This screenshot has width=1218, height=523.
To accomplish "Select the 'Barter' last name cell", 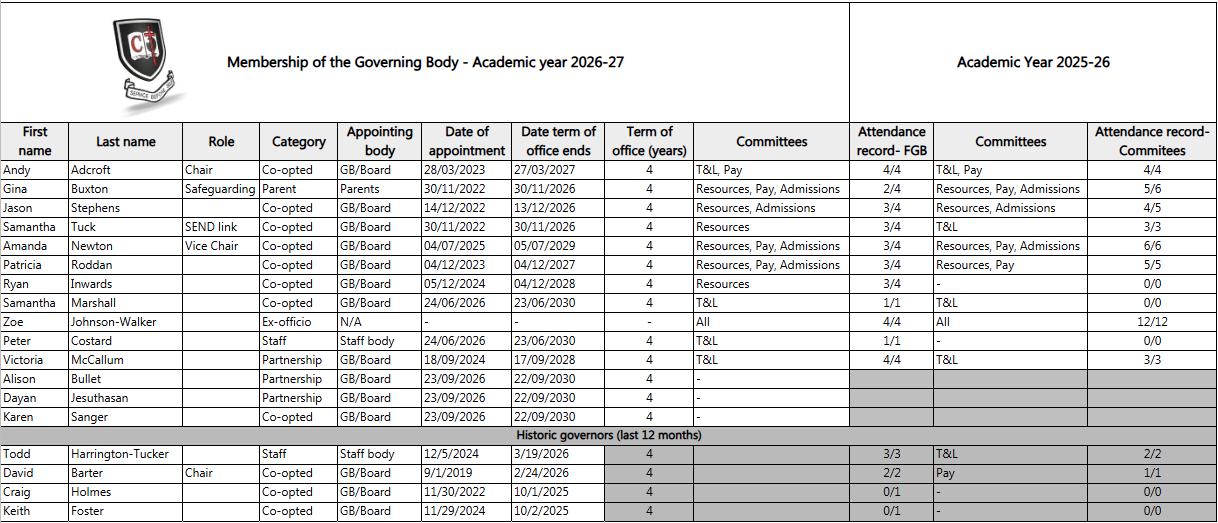I will pyautogui.click(x=126, y=473).
